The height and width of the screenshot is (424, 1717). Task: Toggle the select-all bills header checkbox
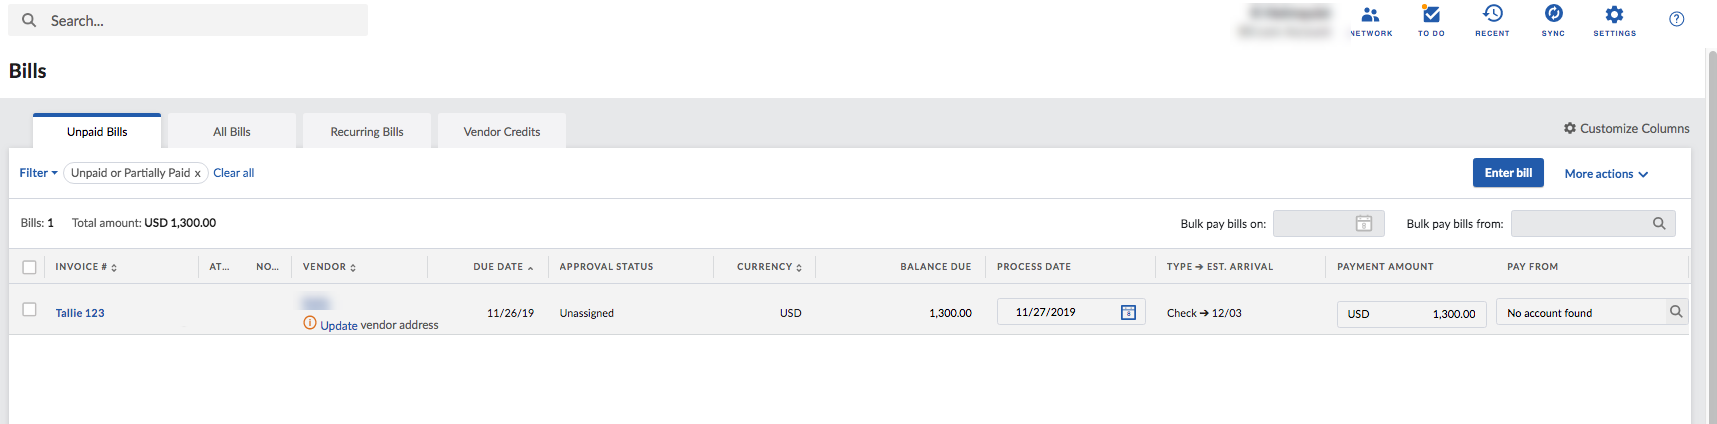[29, 267]
